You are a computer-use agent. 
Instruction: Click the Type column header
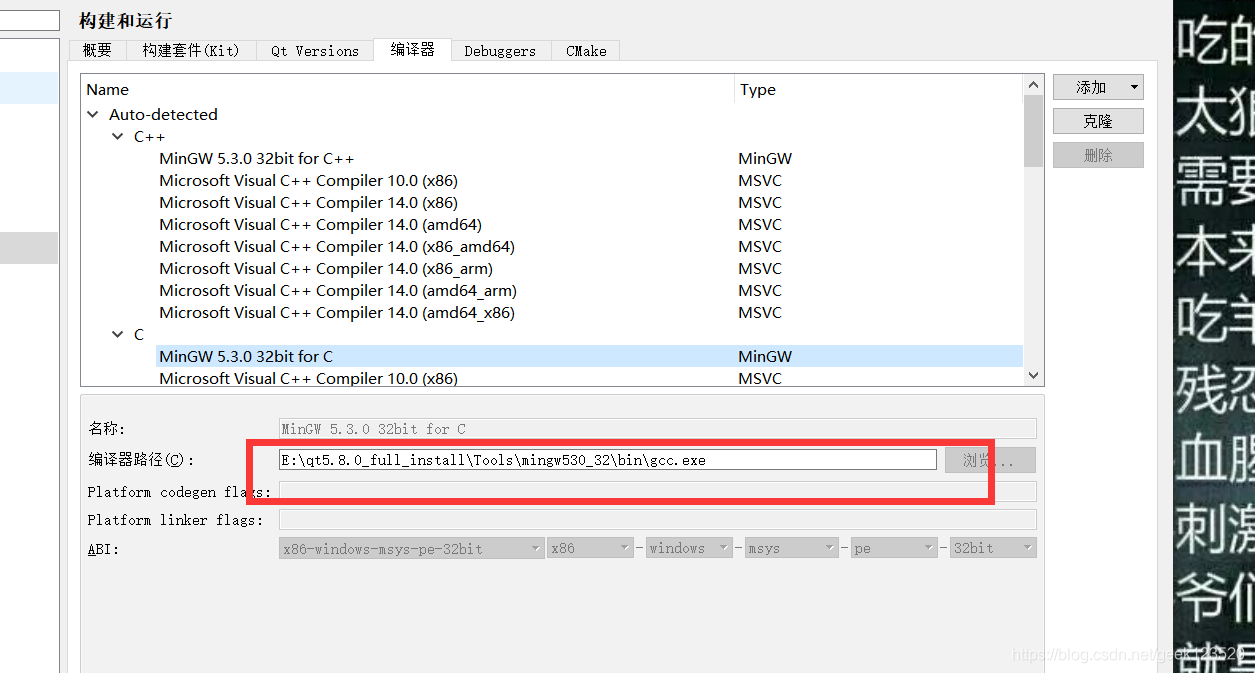[879, 90]
